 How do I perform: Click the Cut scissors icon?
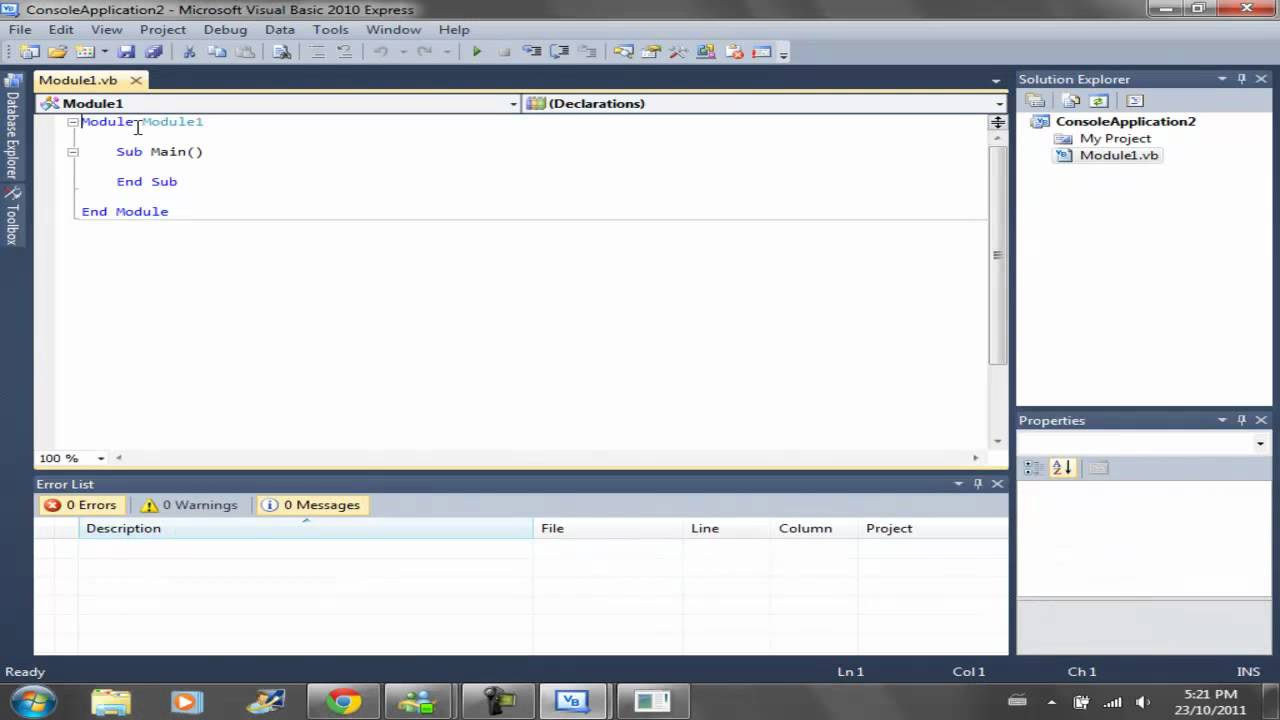[189, 52]
